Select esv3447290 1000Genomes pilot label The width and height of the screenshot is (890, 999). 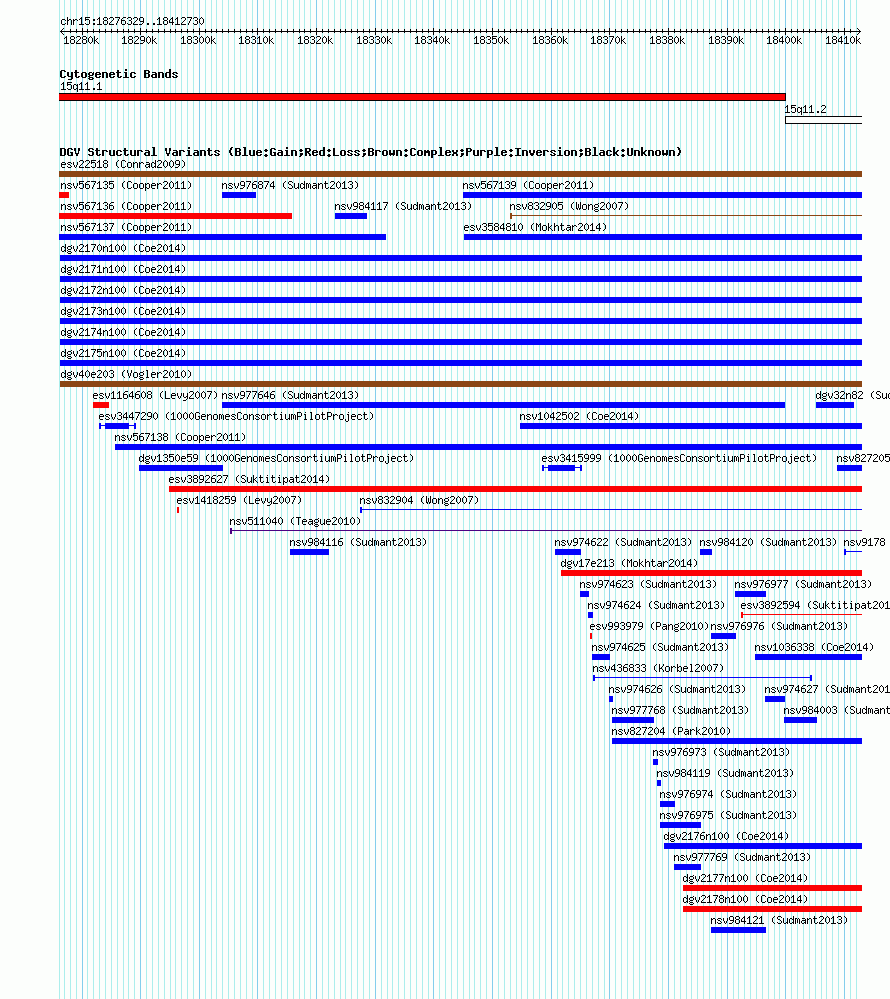click(236, 417)
